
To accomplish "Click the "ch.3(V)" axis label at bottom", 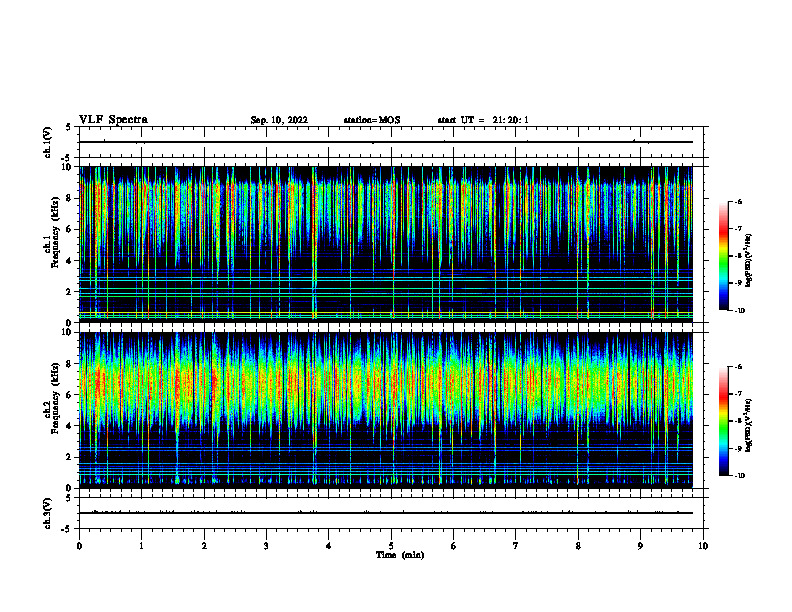I will click(x=48, y=513).
